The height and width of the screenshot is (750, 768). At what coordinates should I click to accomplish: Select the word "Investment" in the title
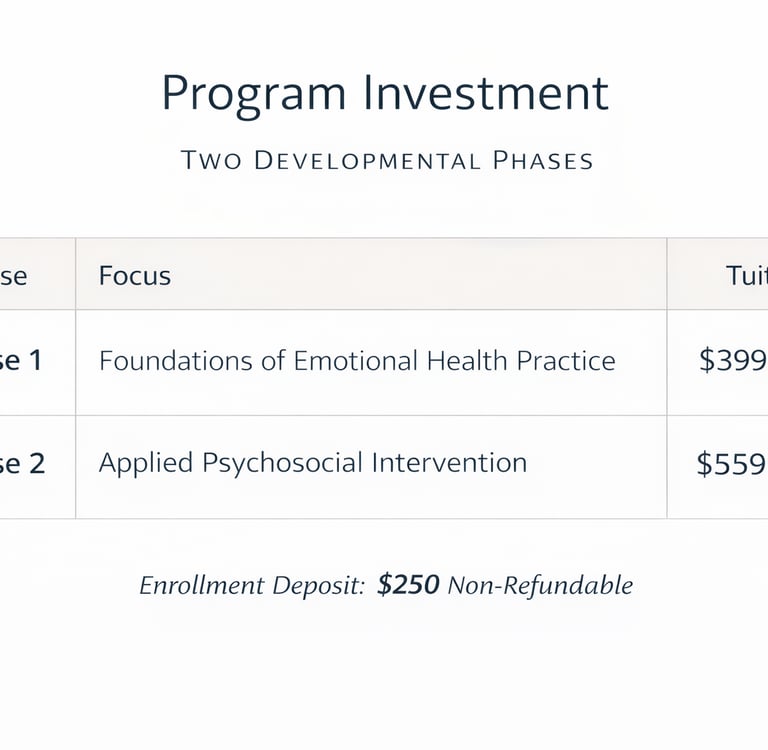click(x=486, y=94)
